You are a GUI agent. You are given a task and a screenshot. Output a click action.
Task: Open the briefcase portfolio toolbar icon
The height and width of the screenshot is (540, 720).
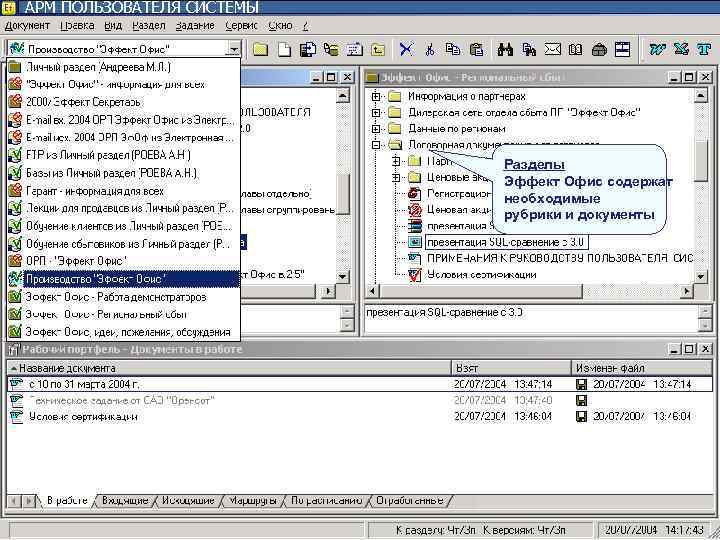point(599,49)
